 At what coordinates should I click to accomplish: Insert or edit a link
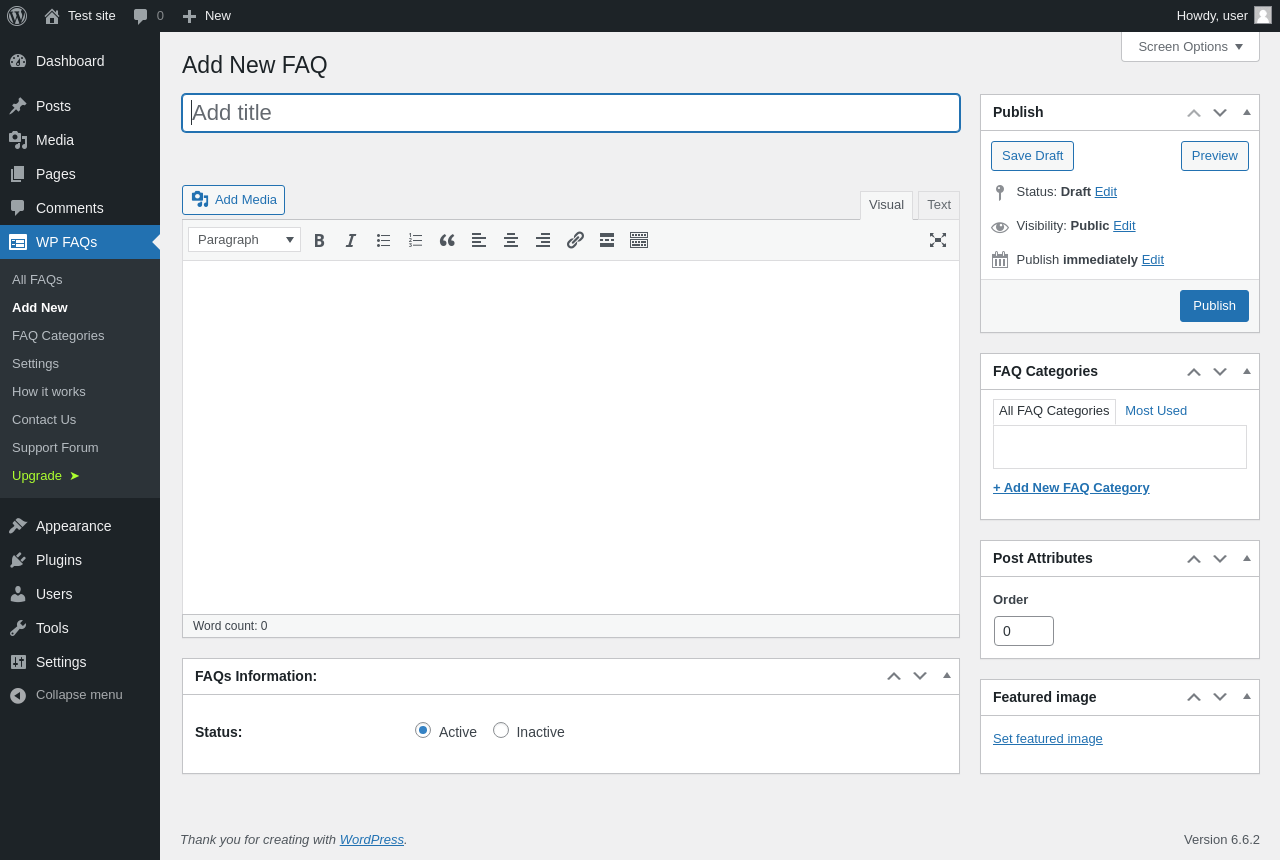575,240
